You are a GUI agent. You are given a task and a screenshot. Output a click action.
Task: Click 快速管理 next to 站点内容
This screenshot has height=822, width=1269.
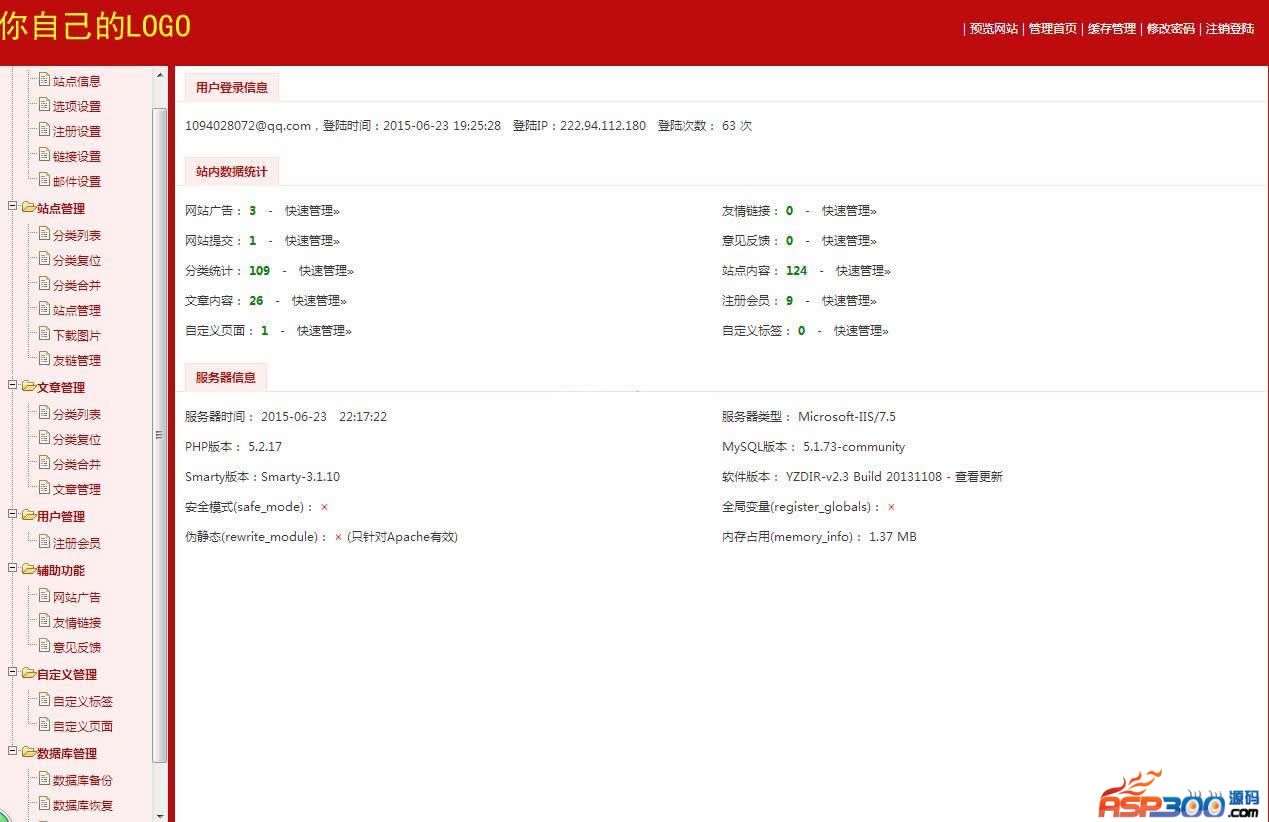point(863,271)
